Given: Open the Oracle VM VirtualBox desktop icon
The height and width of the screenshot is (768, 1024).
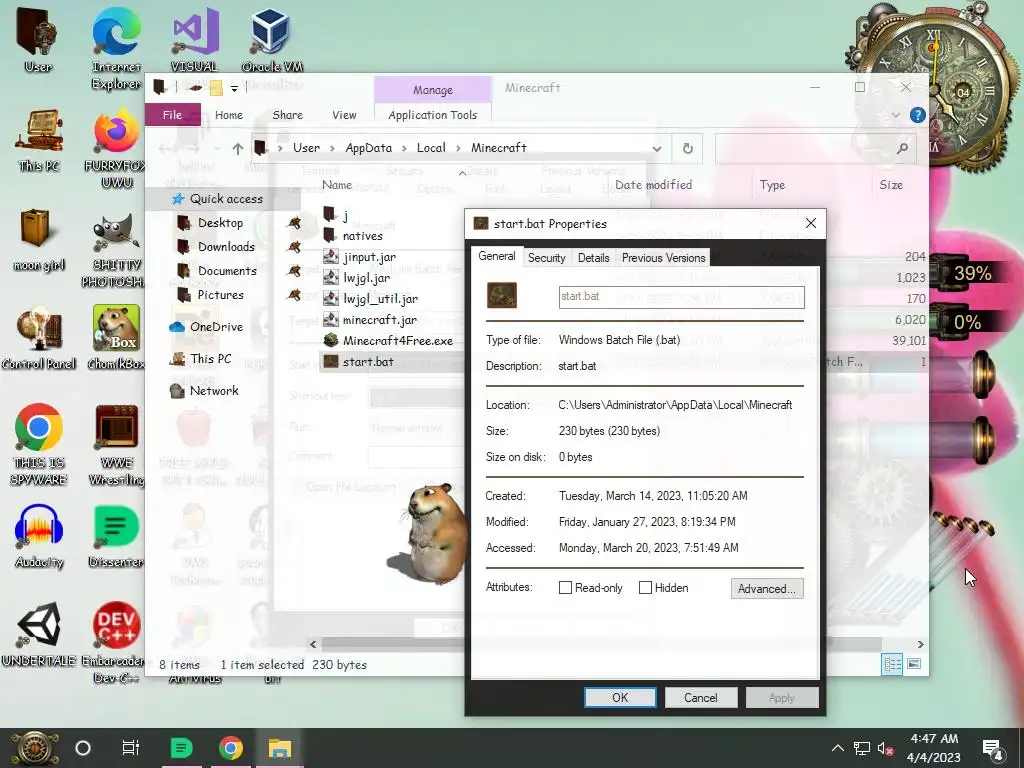Looking at the screenshot, I should point(272,39).
